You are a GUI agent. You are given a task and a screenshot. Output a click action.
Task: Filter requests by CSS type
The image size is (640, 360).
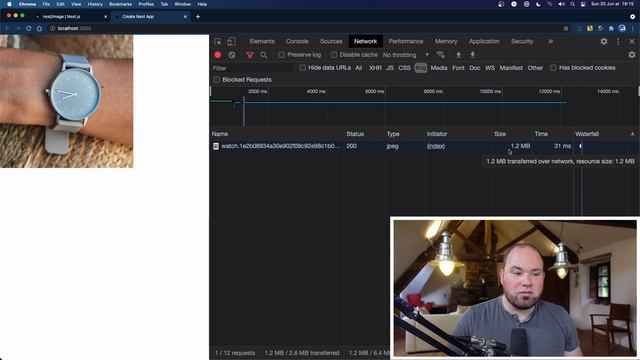tap(404, 68)
